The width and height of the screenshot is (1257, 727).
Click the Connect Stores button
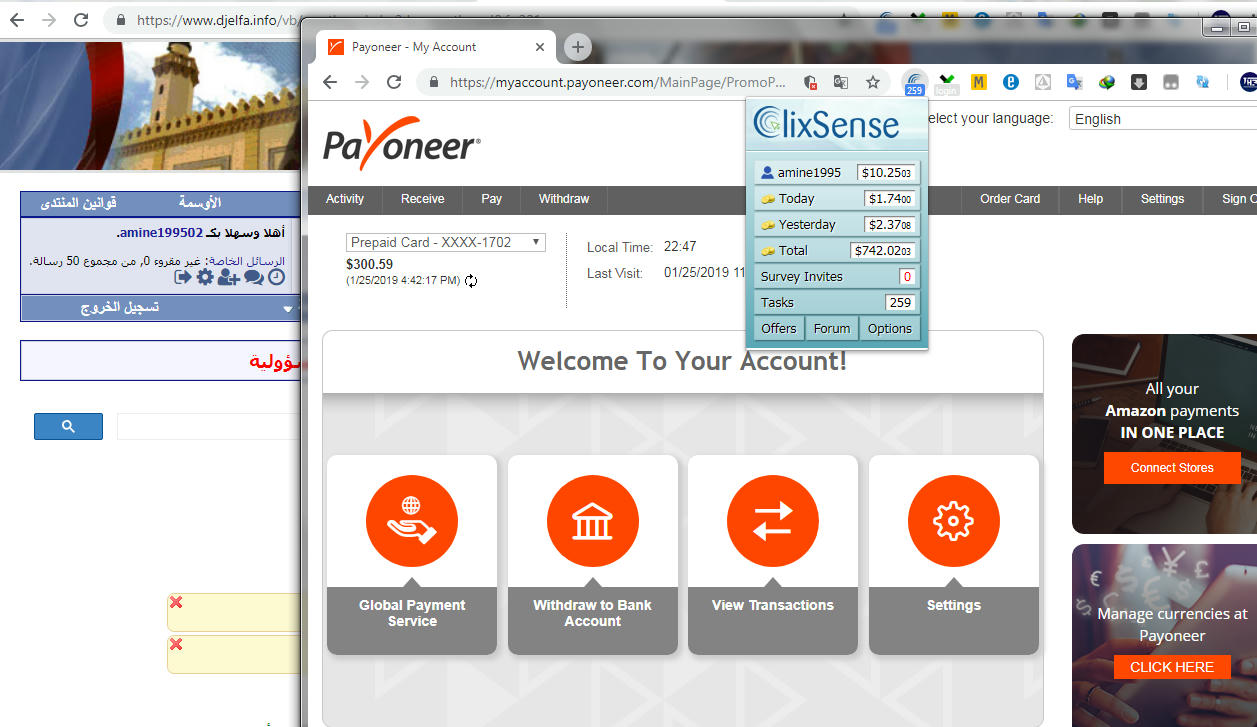tap(1172, 467)
